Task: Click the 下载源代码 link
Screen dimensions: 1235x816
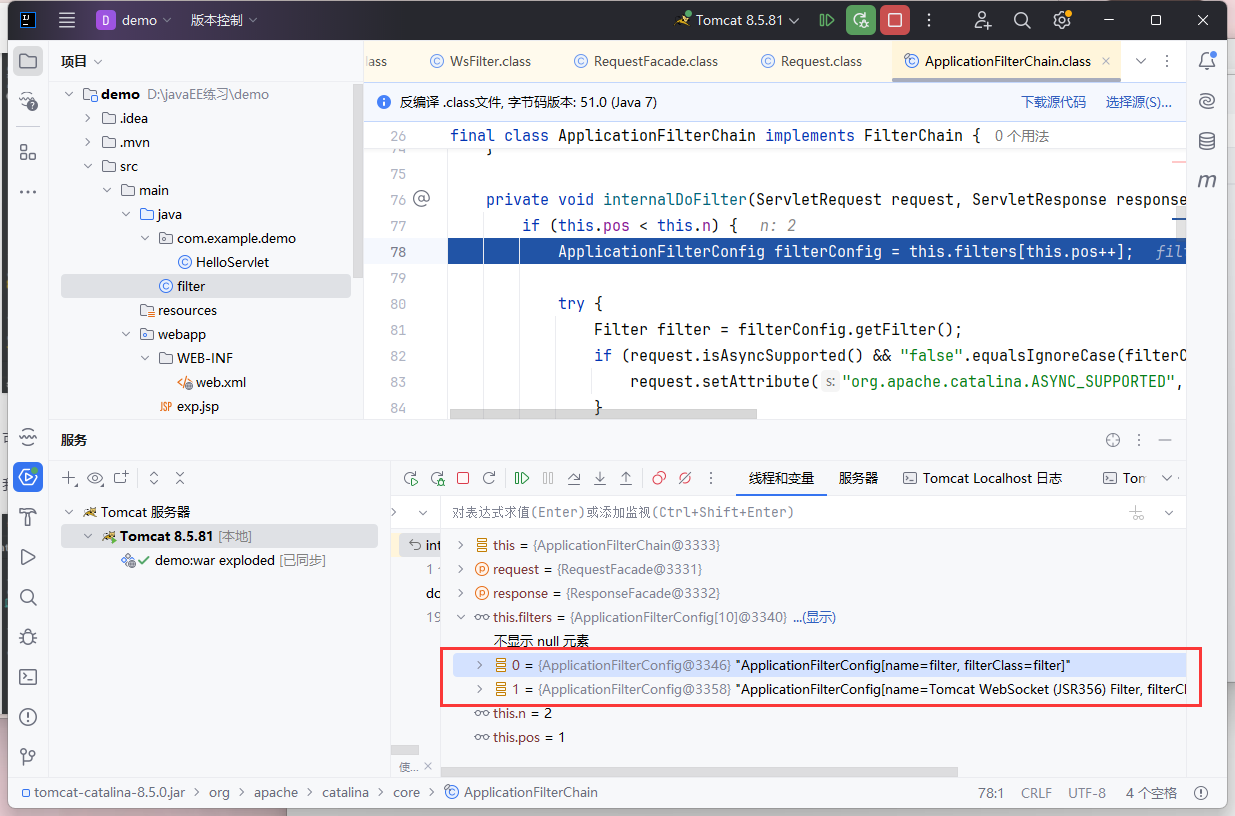Action: pyautogui.click(x=1053, y=102)
